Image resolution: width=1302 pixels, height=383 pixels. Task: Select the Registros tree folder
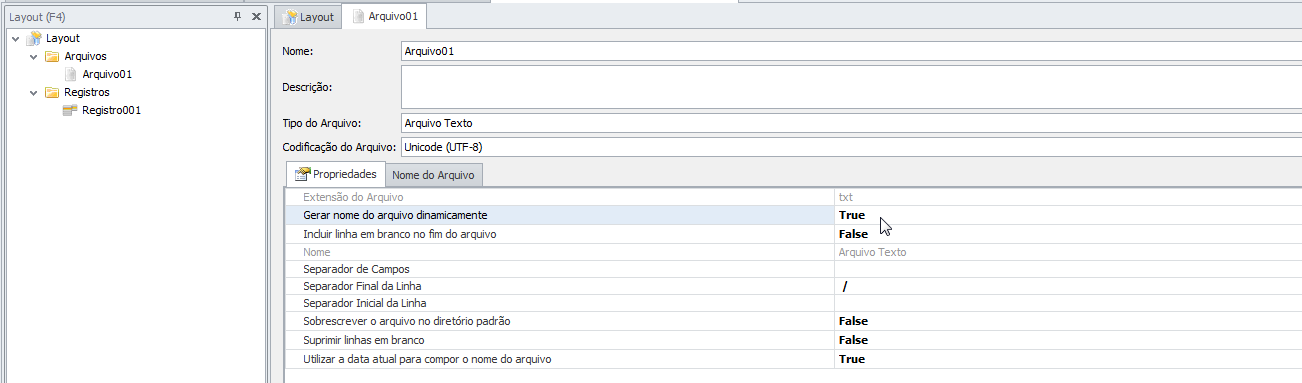tap(87, 92)
